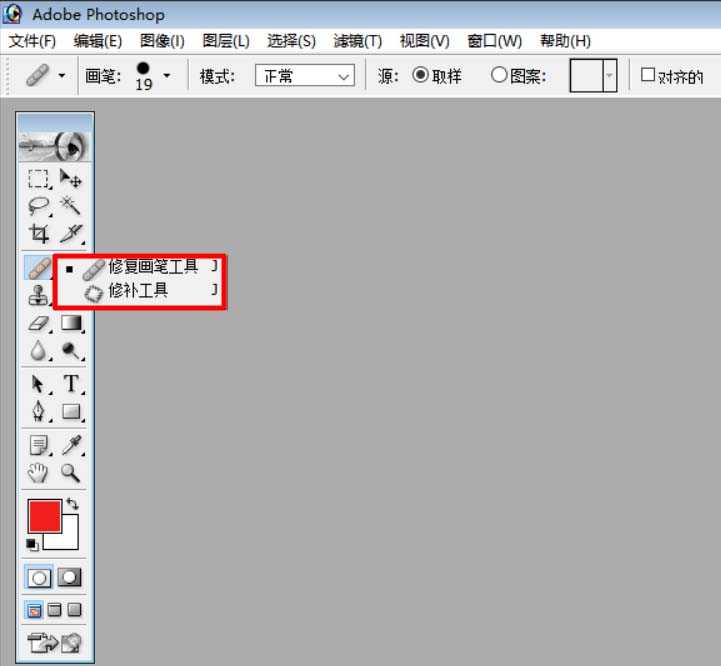Swap foreground and background colors

[73, 504]
